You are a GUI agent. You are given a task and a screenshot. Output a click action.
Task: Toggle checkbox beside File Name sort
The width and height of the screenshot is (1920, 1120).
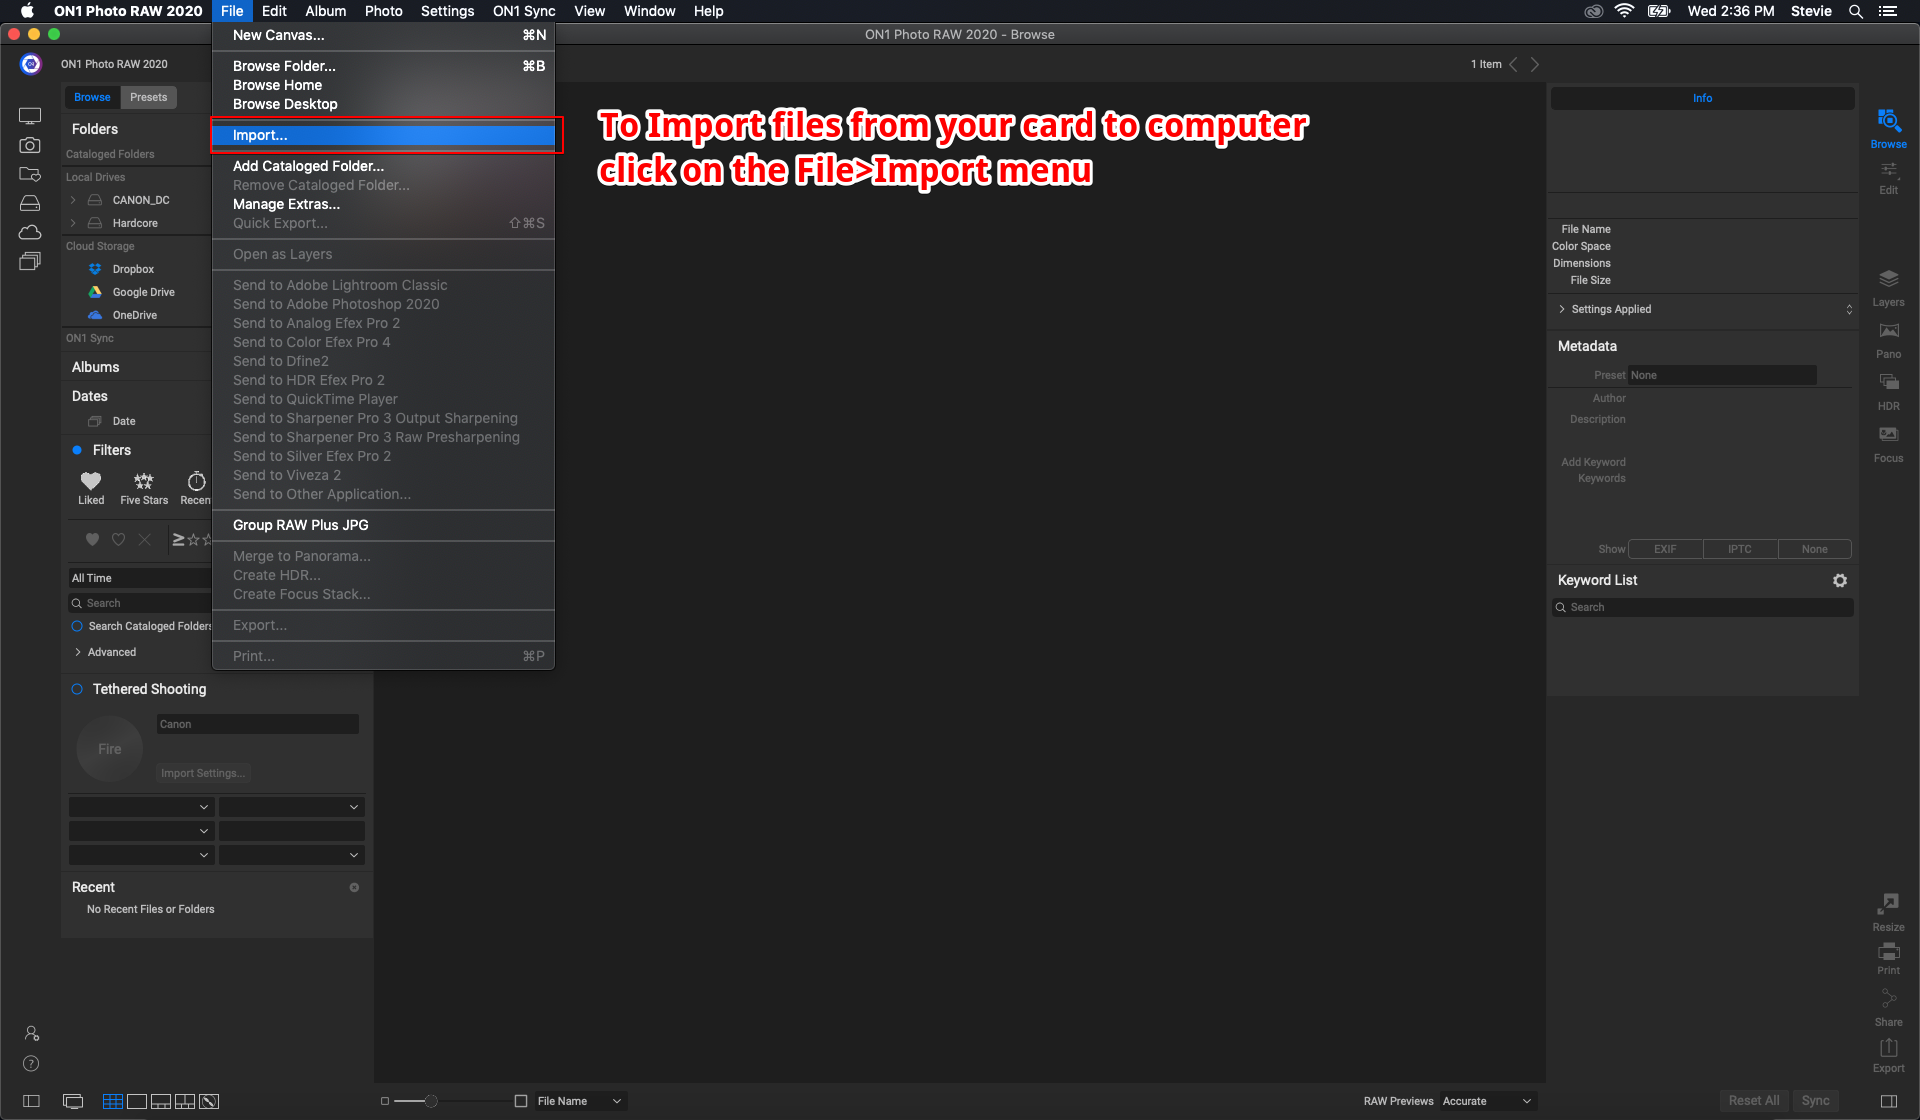tap(521, 1101)
